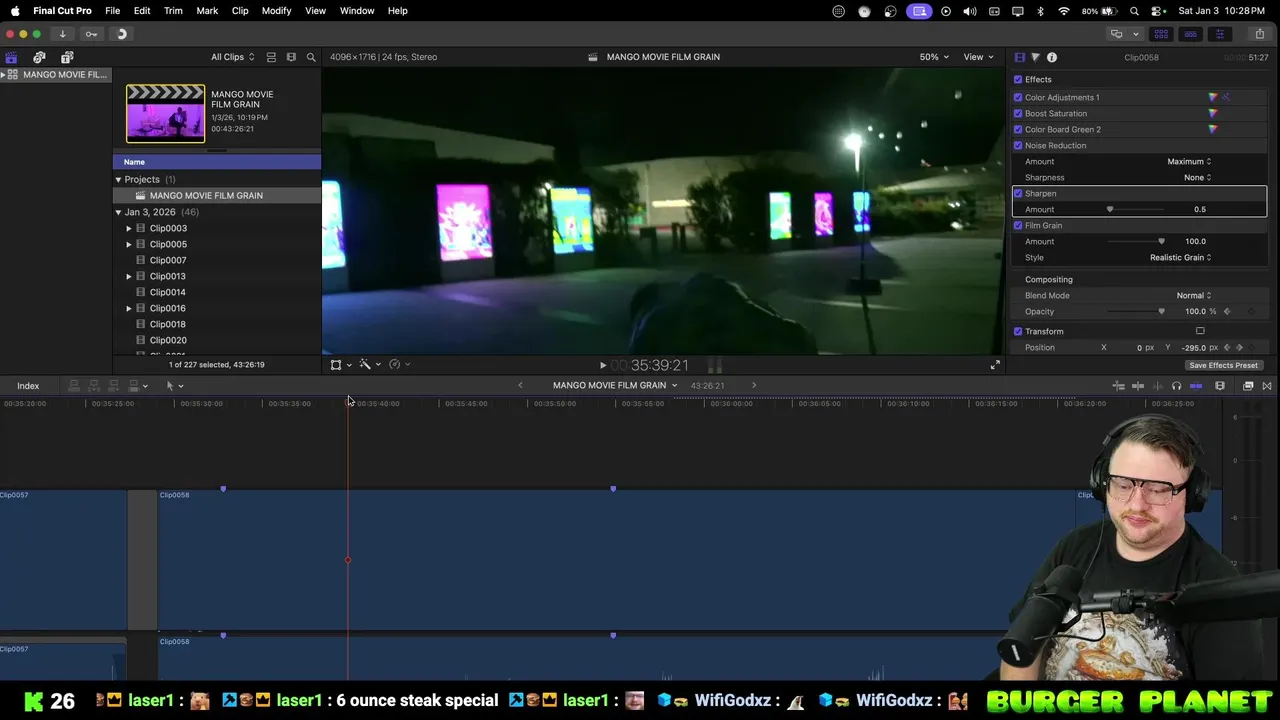Disable the Film Grain effect checkbox

[1018, 225]
